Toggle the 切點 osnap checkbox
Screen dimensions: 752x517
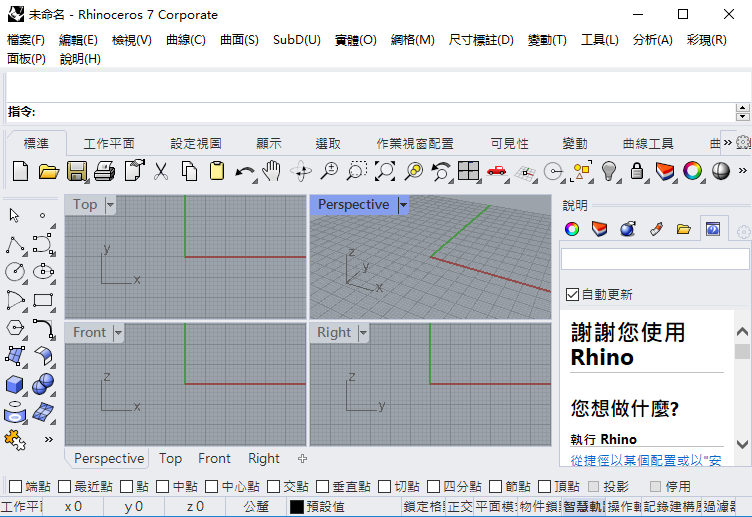tap(384, 487)
